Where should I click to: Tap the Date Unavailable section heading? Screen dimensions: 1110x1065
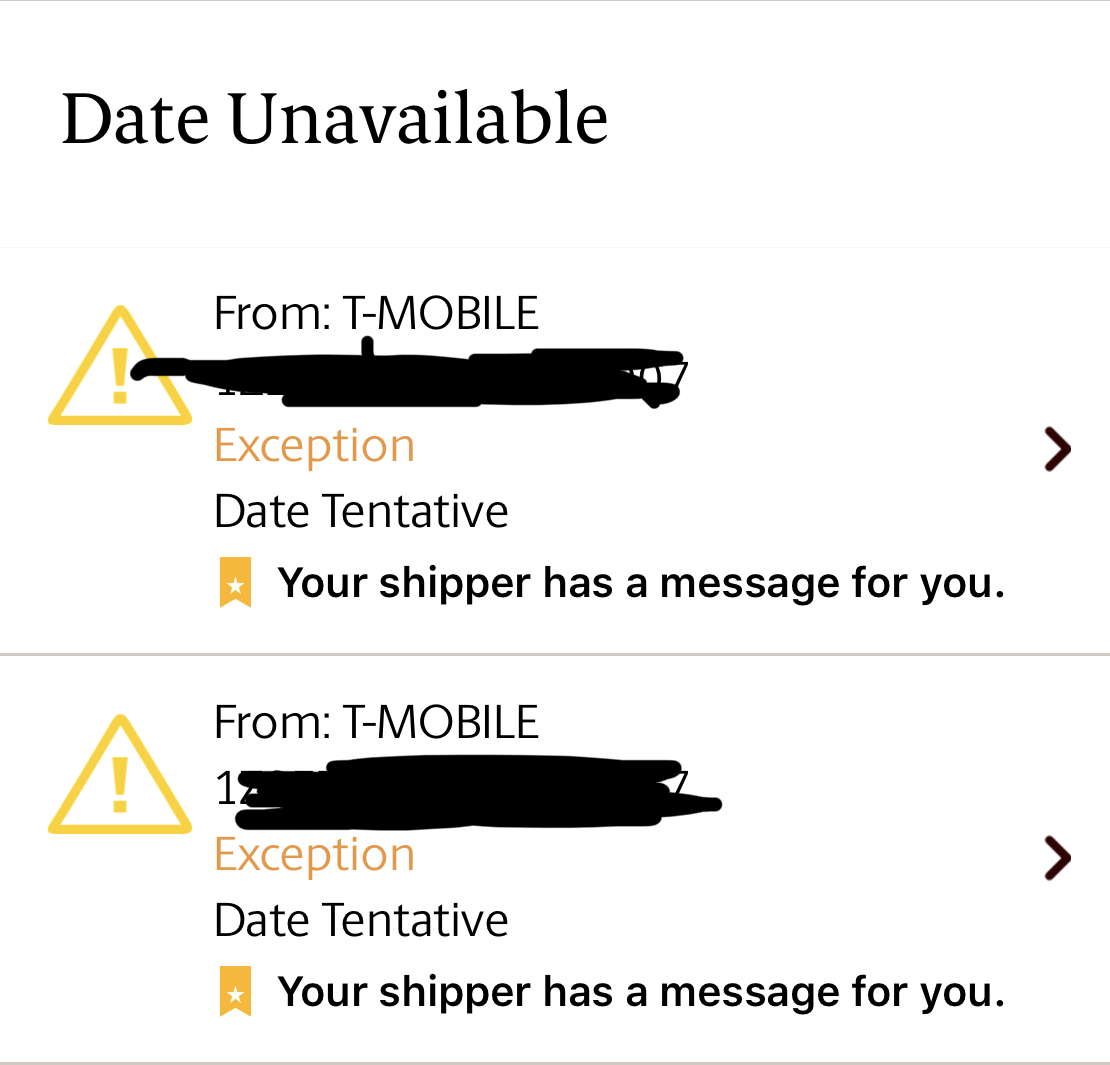[x=334, y=118]
